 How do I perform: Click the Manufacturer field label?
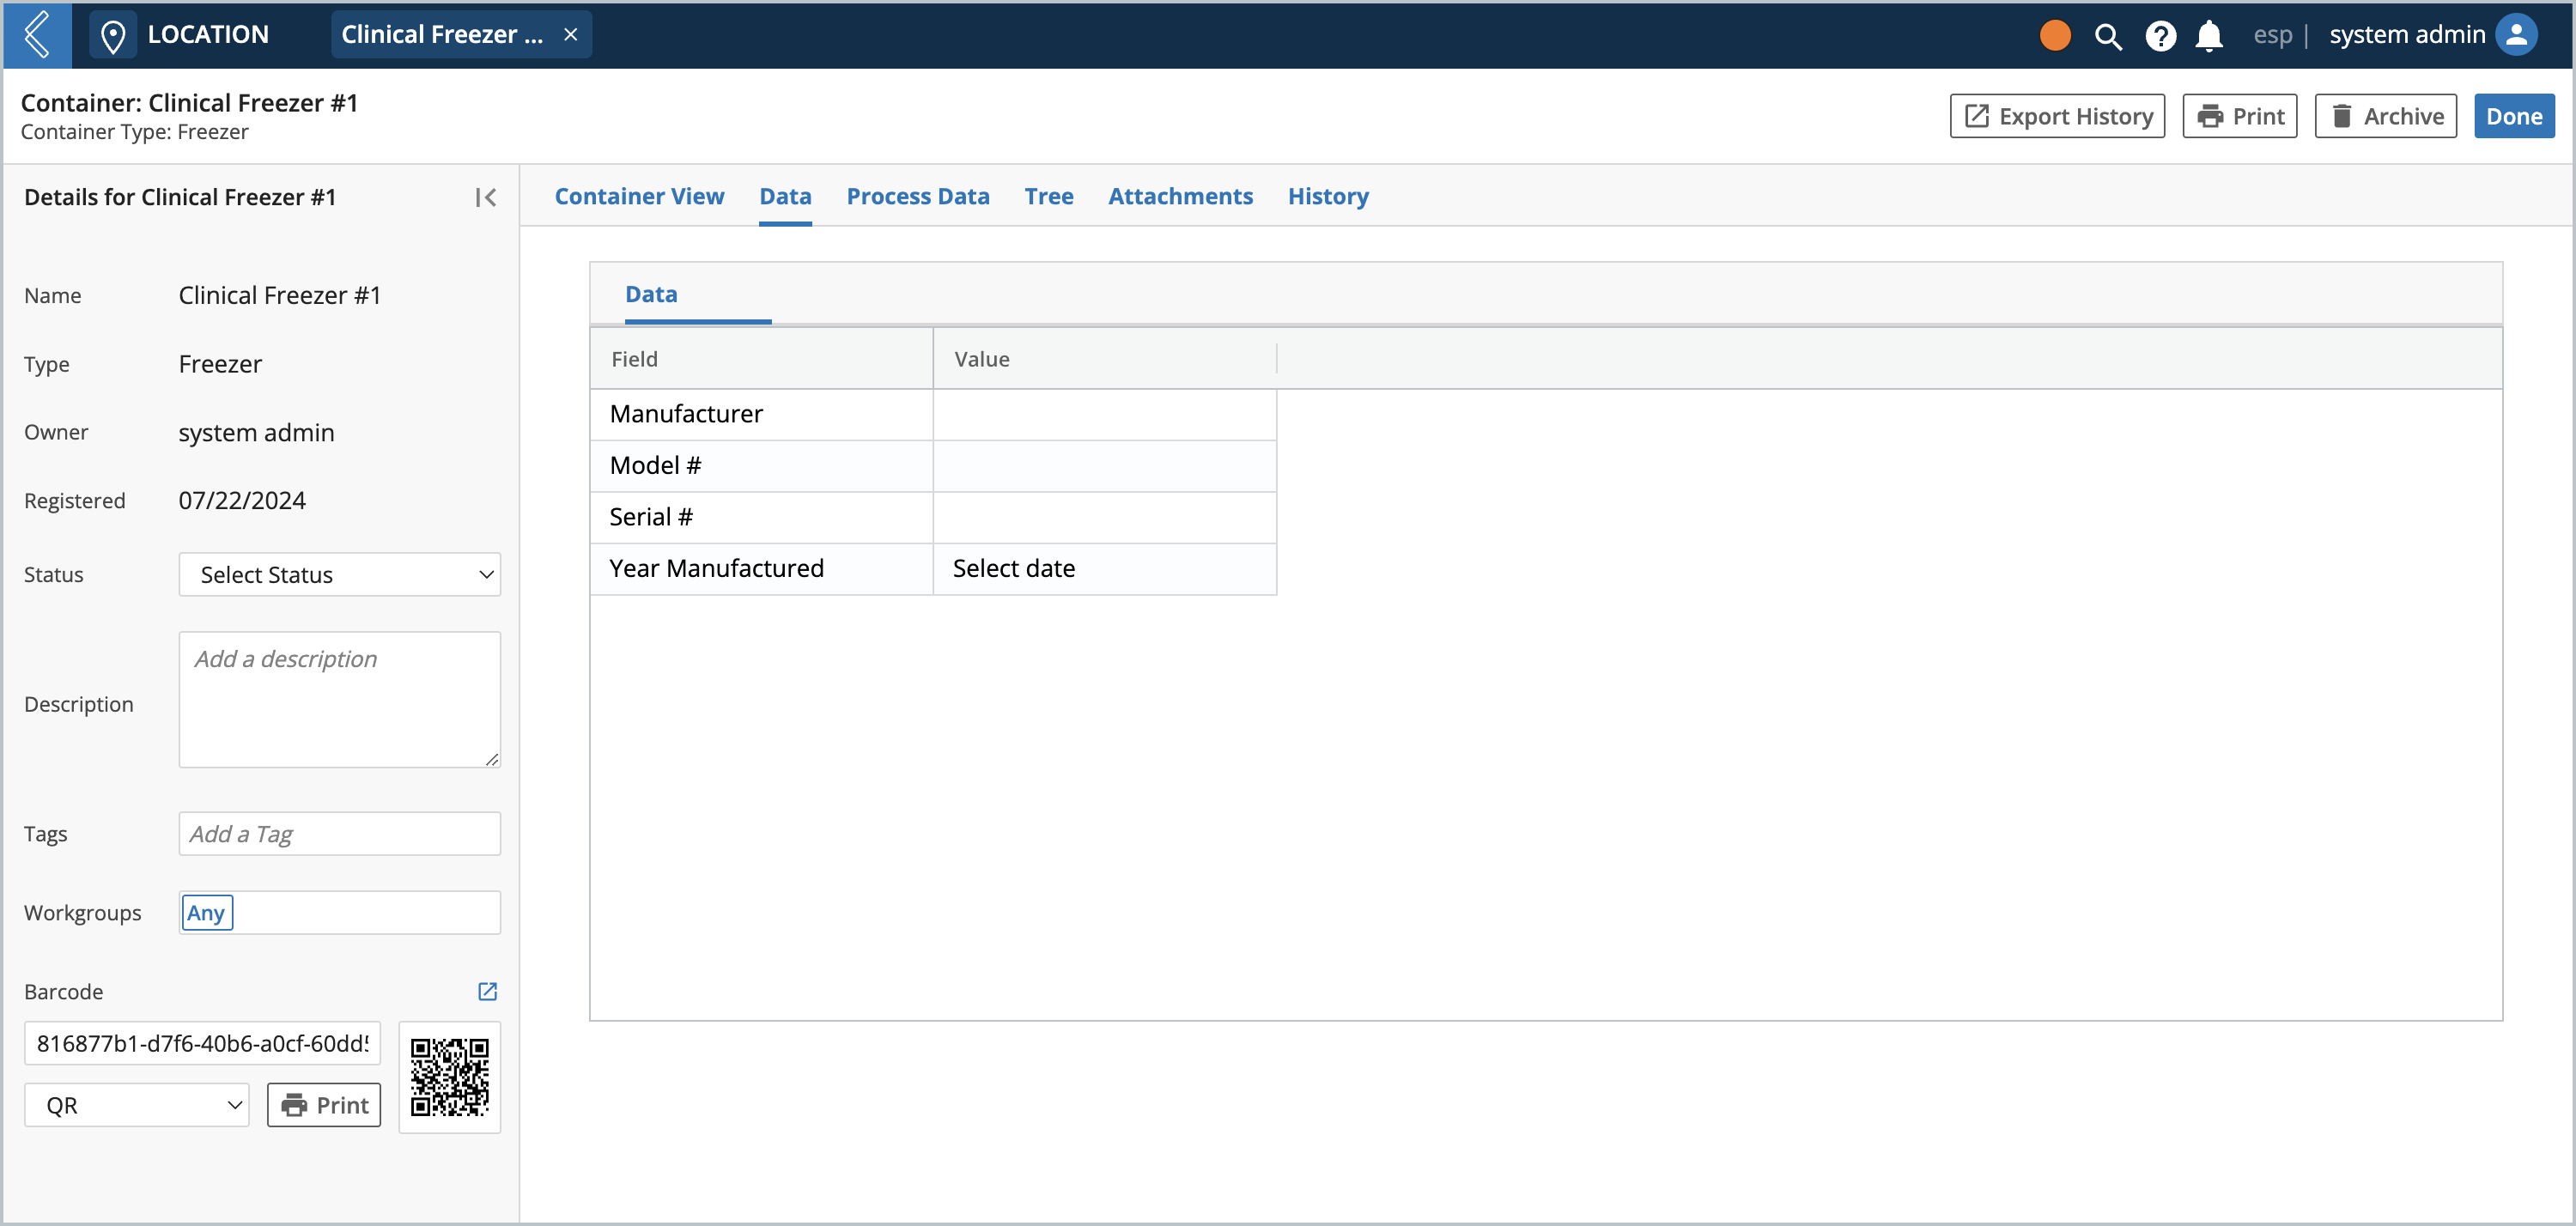pos(686,414)
